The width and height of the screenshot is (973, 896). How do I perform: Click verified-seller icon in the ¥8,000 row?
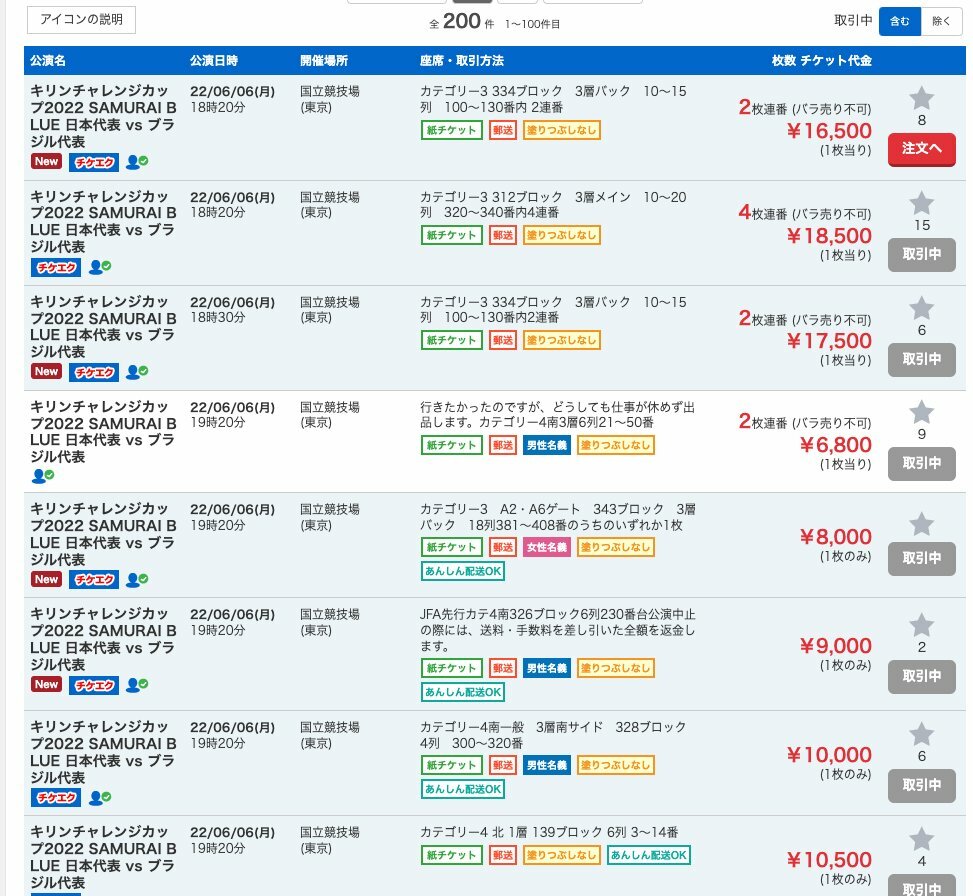137,580
